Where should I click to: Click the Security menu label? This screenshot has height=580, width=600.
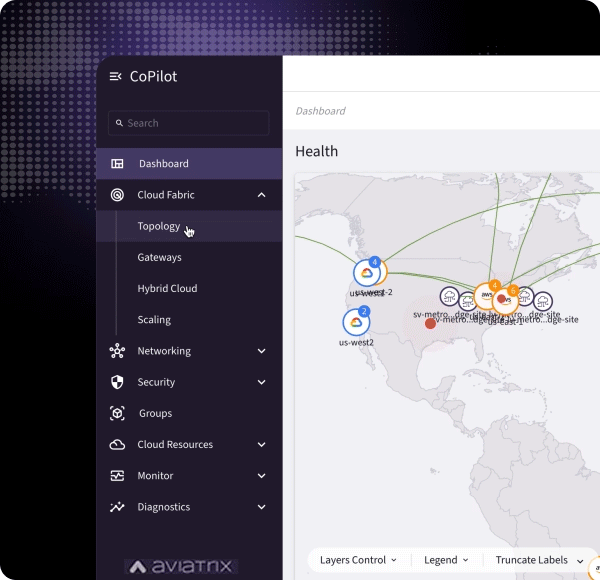[x=156, y=382]
